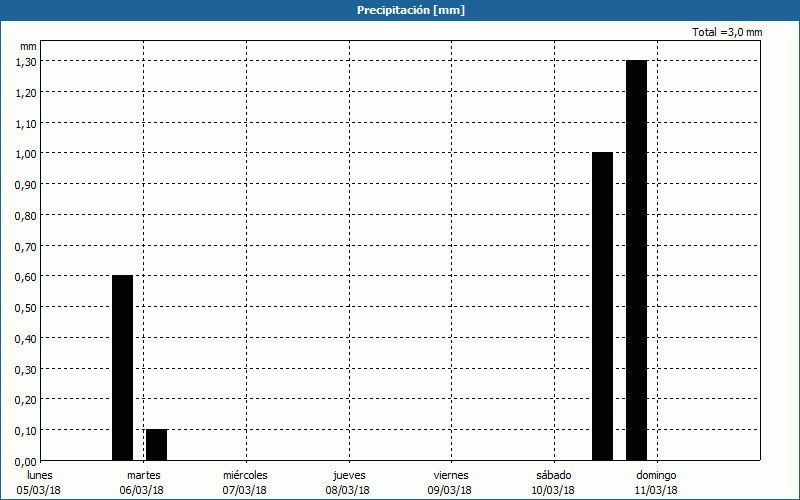Click the lunes 05/03/18 axis label
This screenshot has height=500, width=800.
41,482
